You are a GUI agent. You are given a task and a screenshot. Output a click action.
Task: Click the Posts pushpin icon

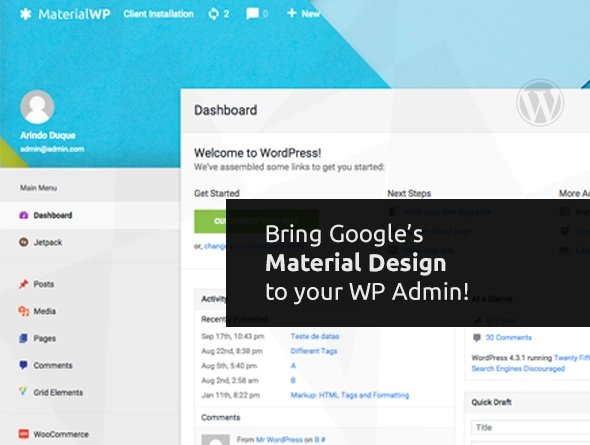(24, 284)
